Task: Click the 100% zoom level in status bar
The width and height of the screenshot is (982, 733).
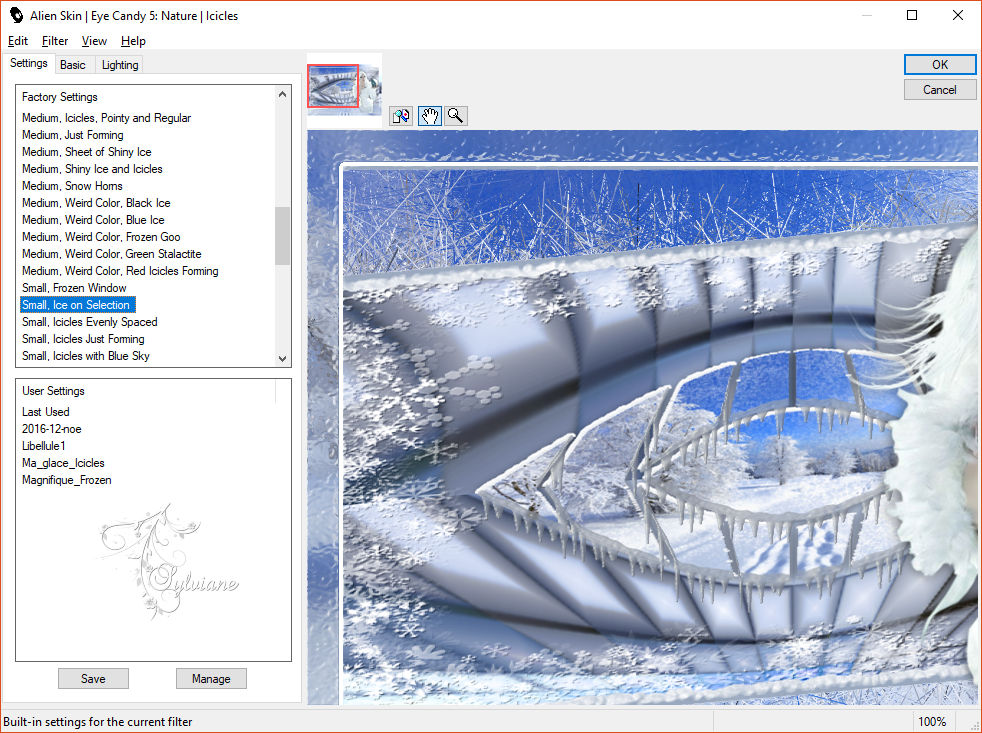Action: point(932,721)
